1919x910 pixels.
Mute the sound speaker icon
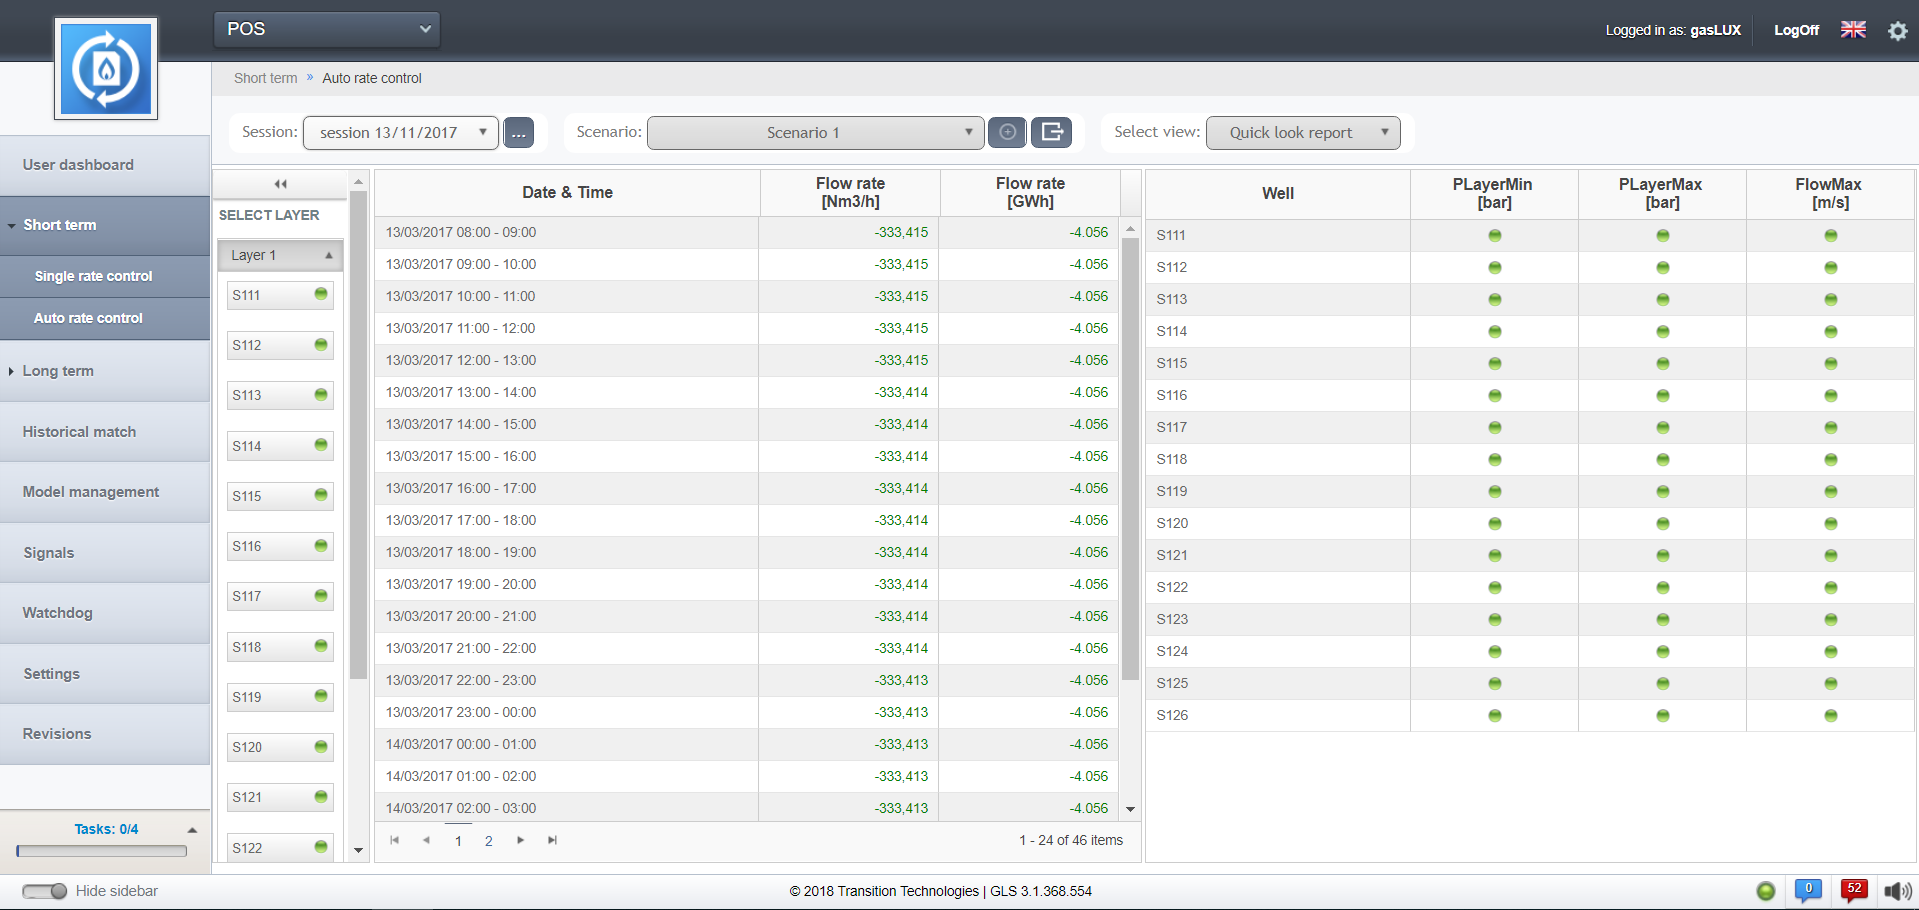1896,891
